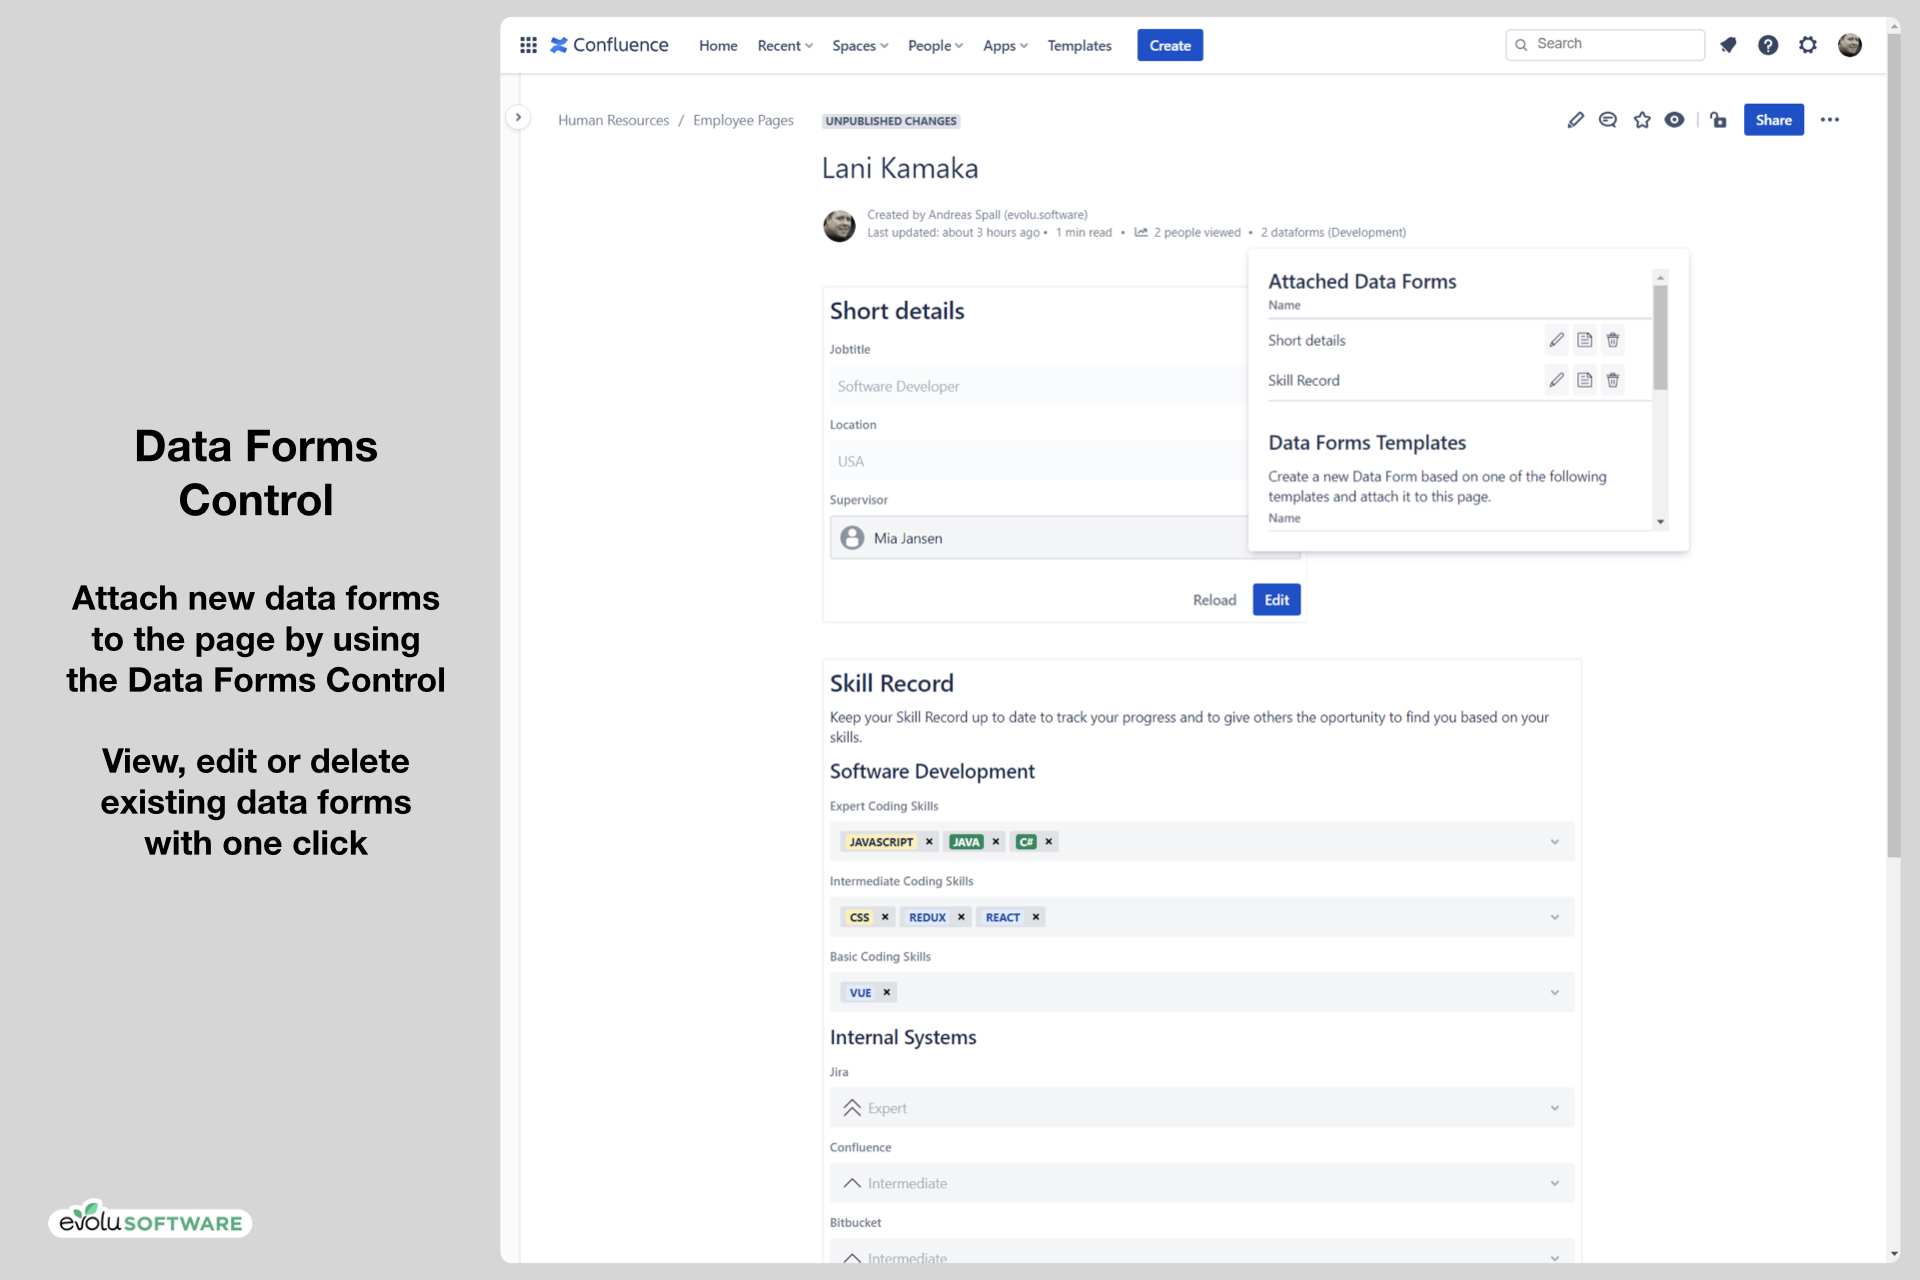
Task: Expand the Expert Coding Skills dropdown
Action: (1554, 842)
